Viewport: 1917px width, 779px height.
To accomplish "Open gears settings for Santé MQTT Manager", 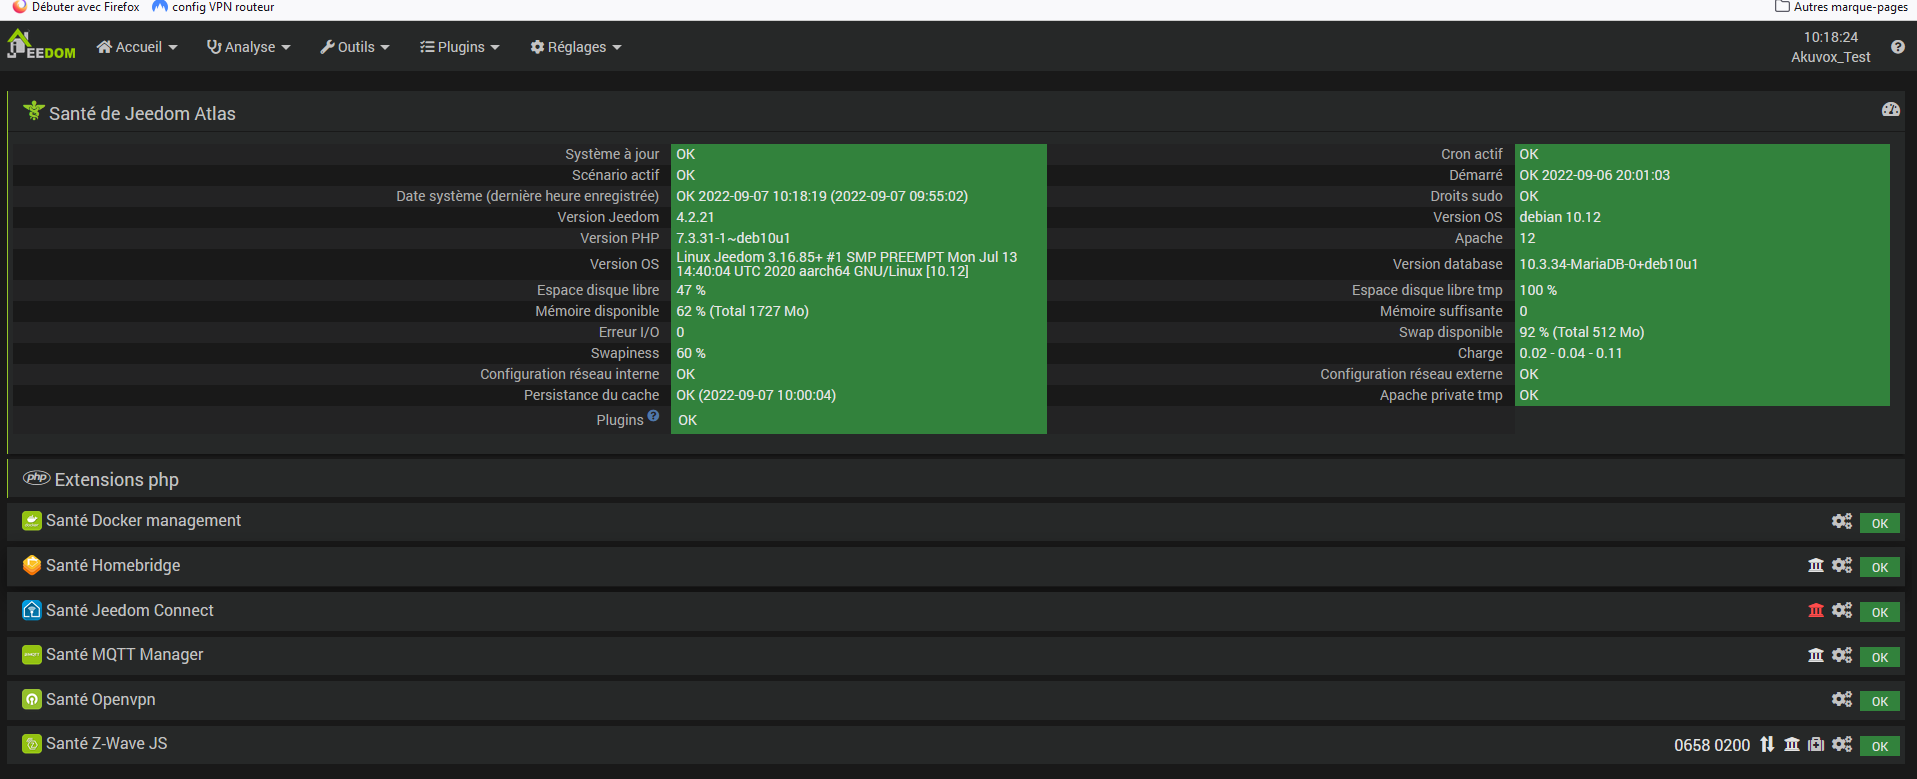I will pyautogui.click(x=1842, y=655).
